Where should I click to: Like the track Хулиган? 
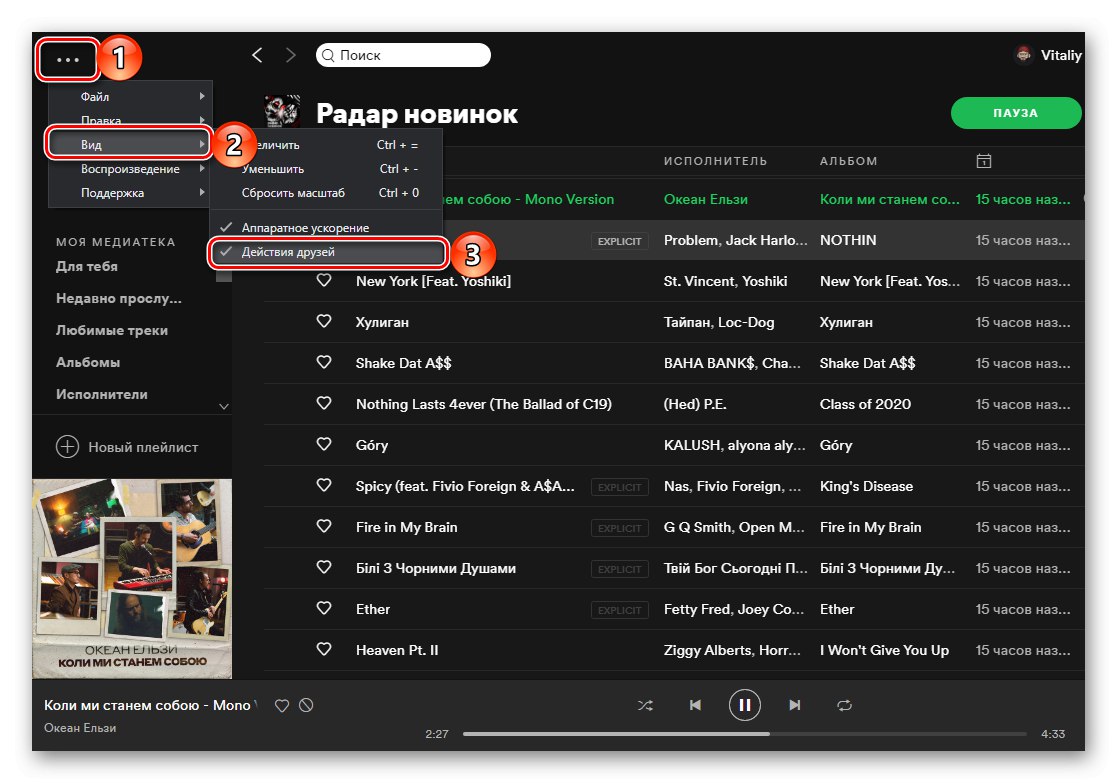click(324, 321)
